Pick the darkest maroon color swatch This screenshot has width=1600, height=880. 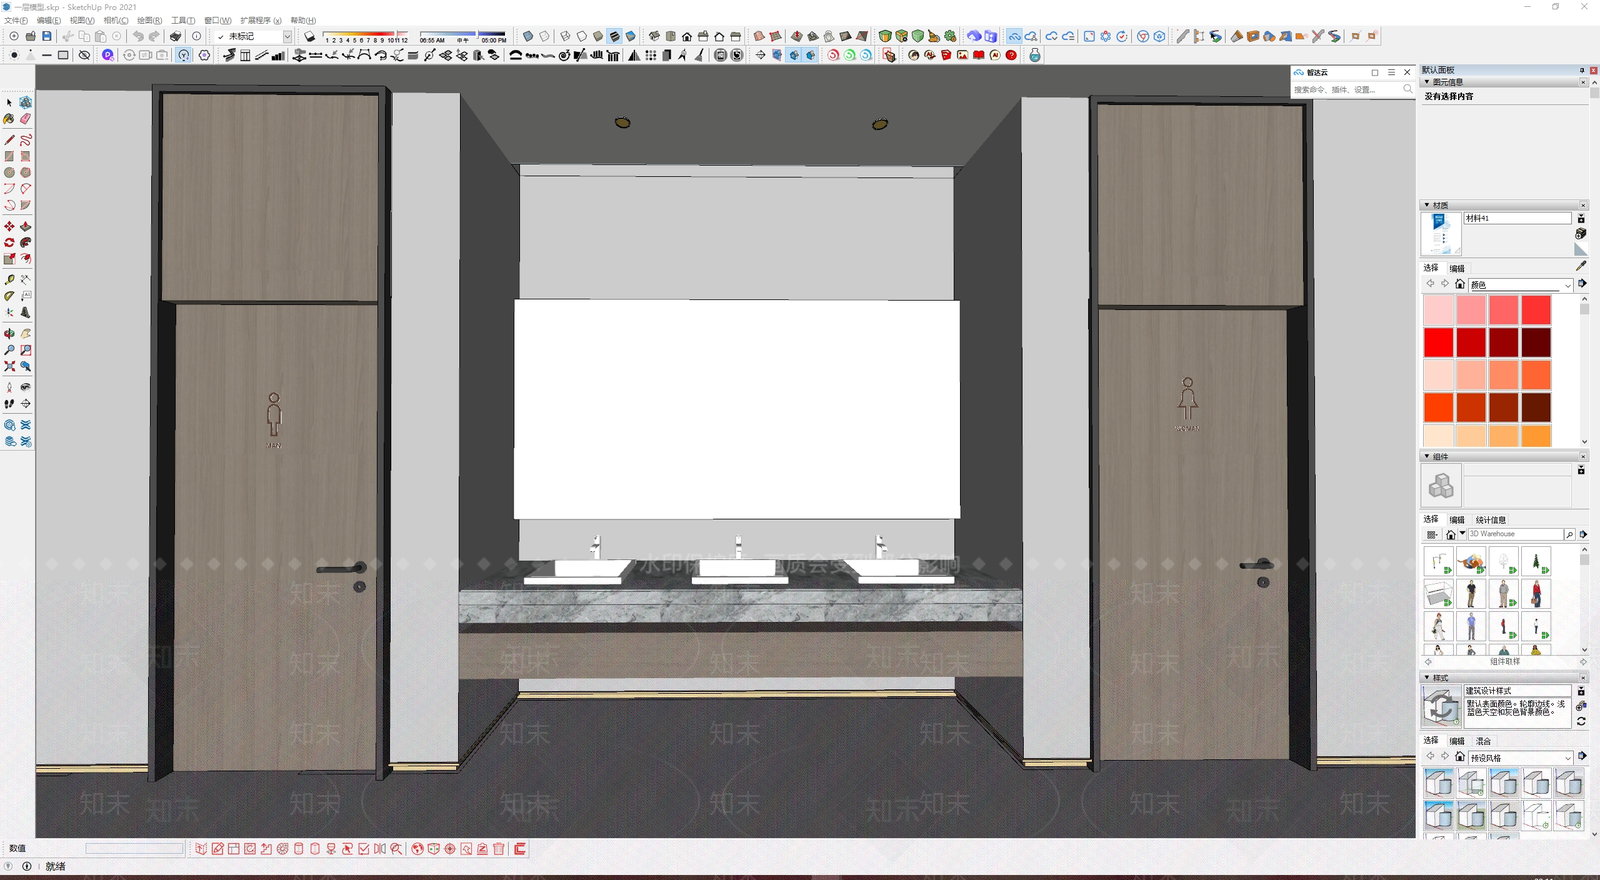click(x=1535, y=342)
